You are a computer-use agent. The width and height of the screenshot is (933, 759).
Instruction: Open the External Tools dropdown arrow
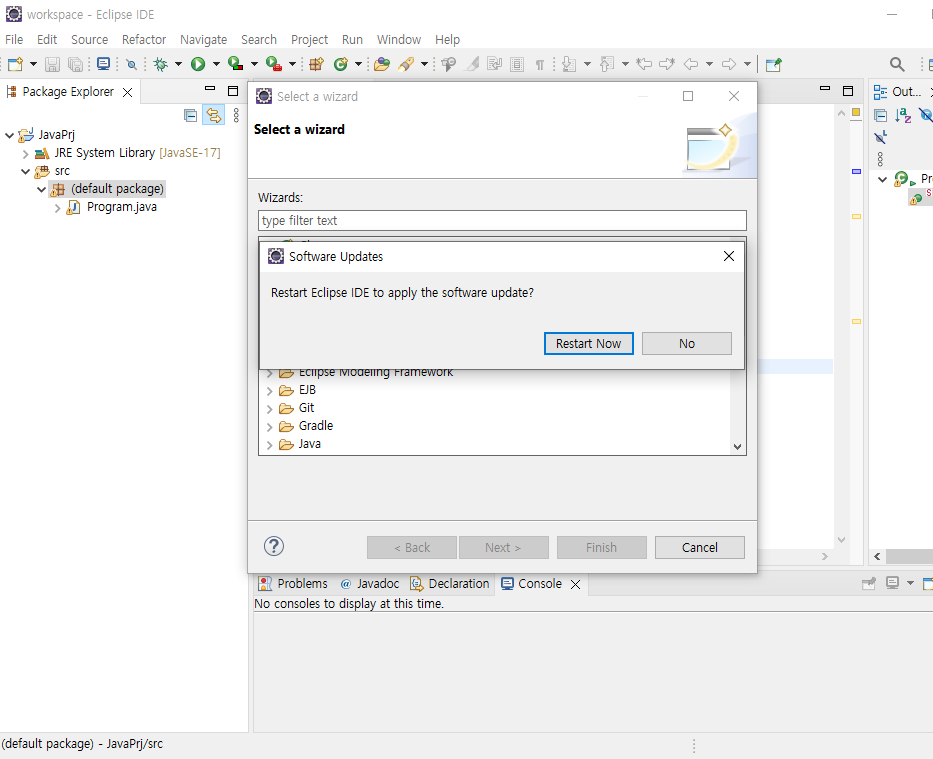click(292, 64)
